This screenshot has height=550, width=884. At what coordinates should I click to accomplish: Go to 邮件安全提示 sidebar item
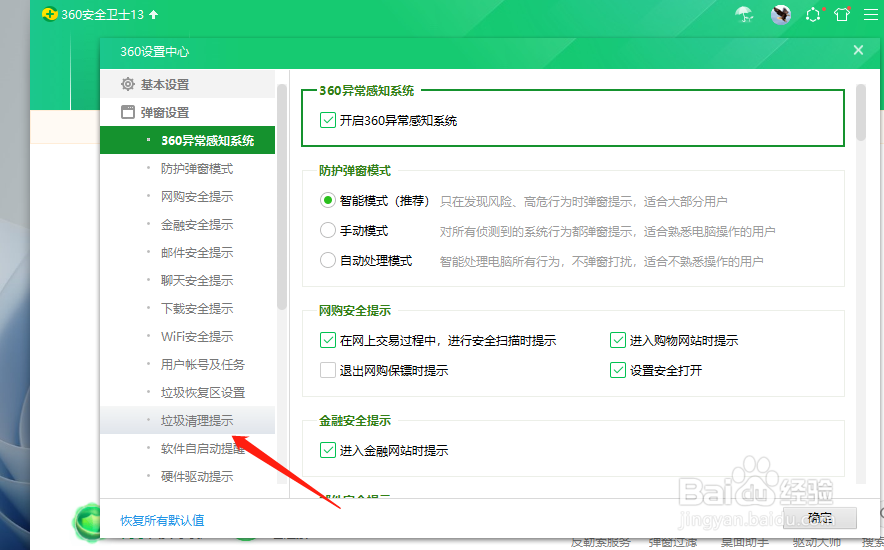click(187, 252)
